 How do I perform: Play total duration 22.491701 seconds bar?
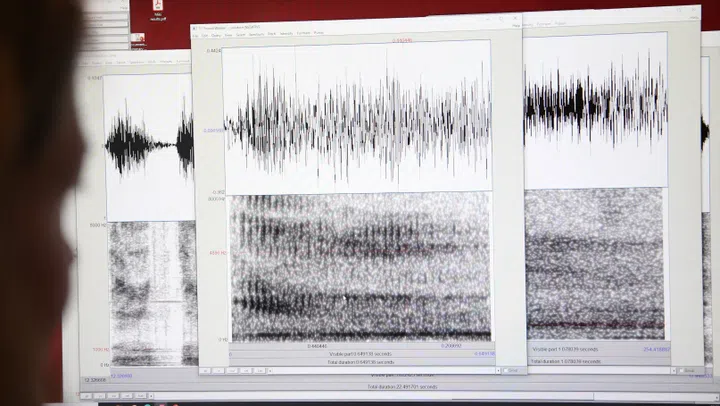coord(400,386)
